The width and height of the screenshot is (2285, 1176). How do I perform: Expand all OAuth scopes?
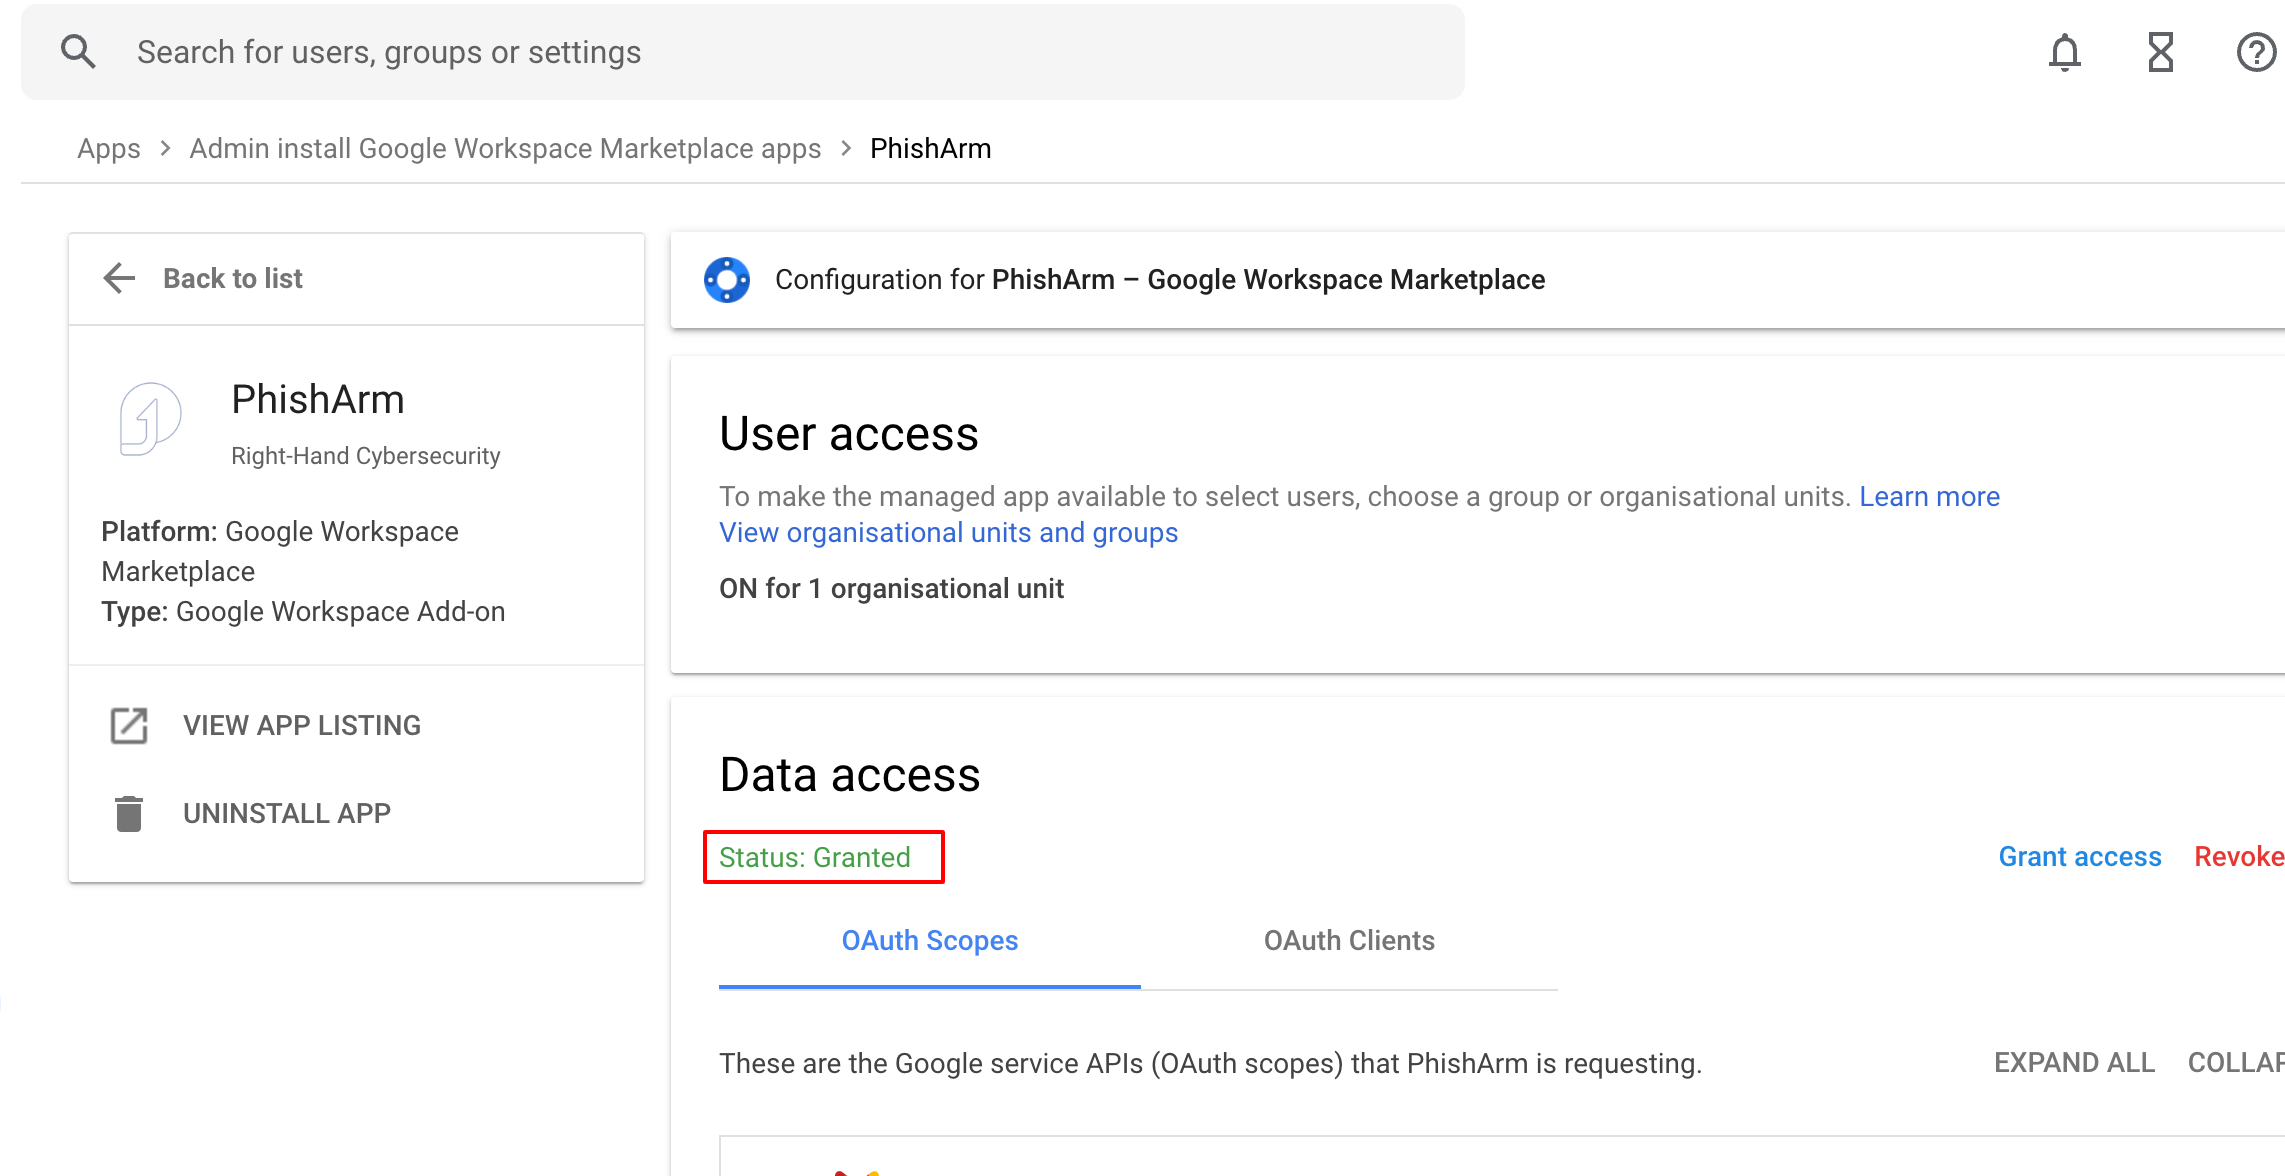coord(2074,1063)
